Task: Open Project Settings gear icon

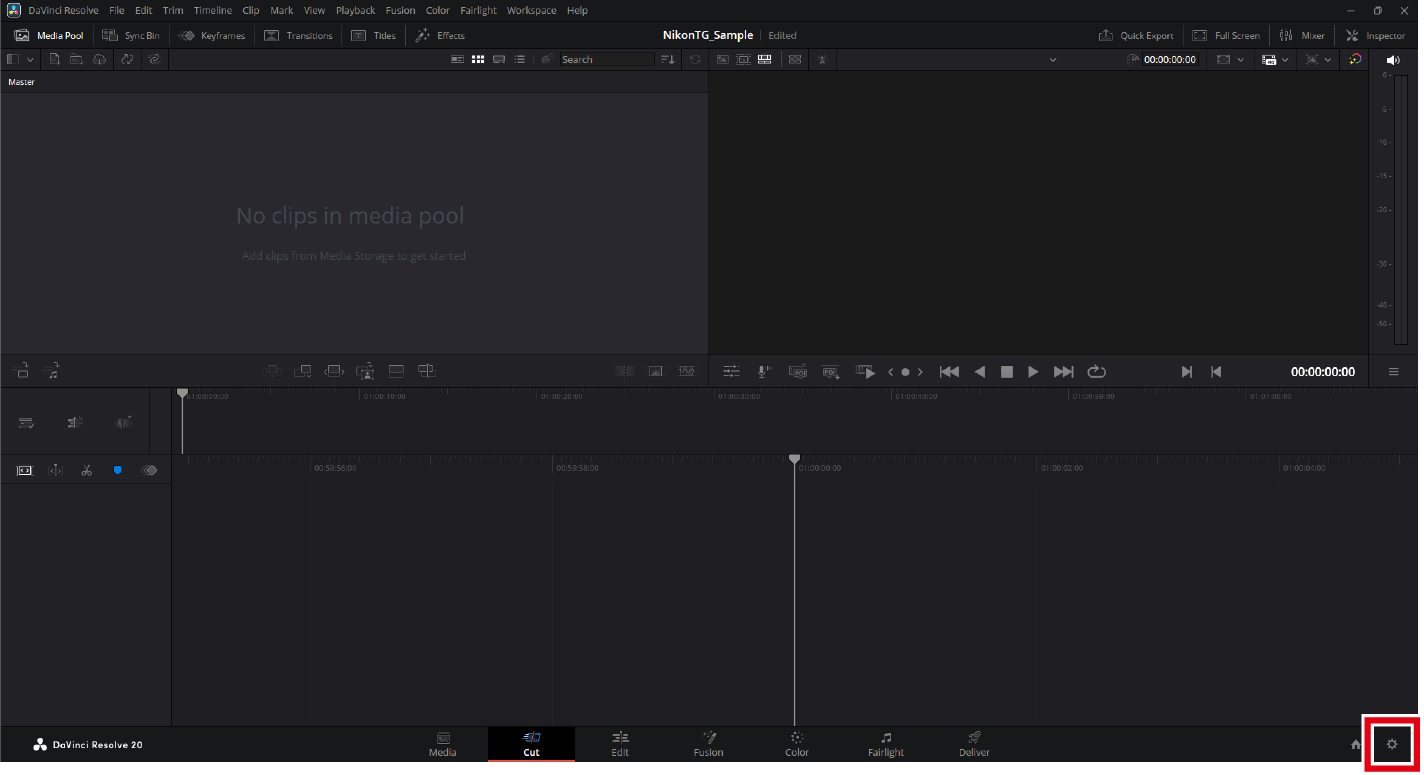Action: click(x=1391, y=744)
